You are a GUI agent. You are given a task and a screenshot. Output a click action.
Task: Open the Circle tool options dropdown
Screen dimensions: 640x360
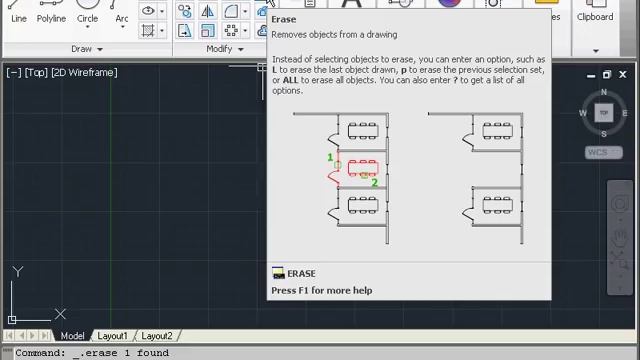87,27
